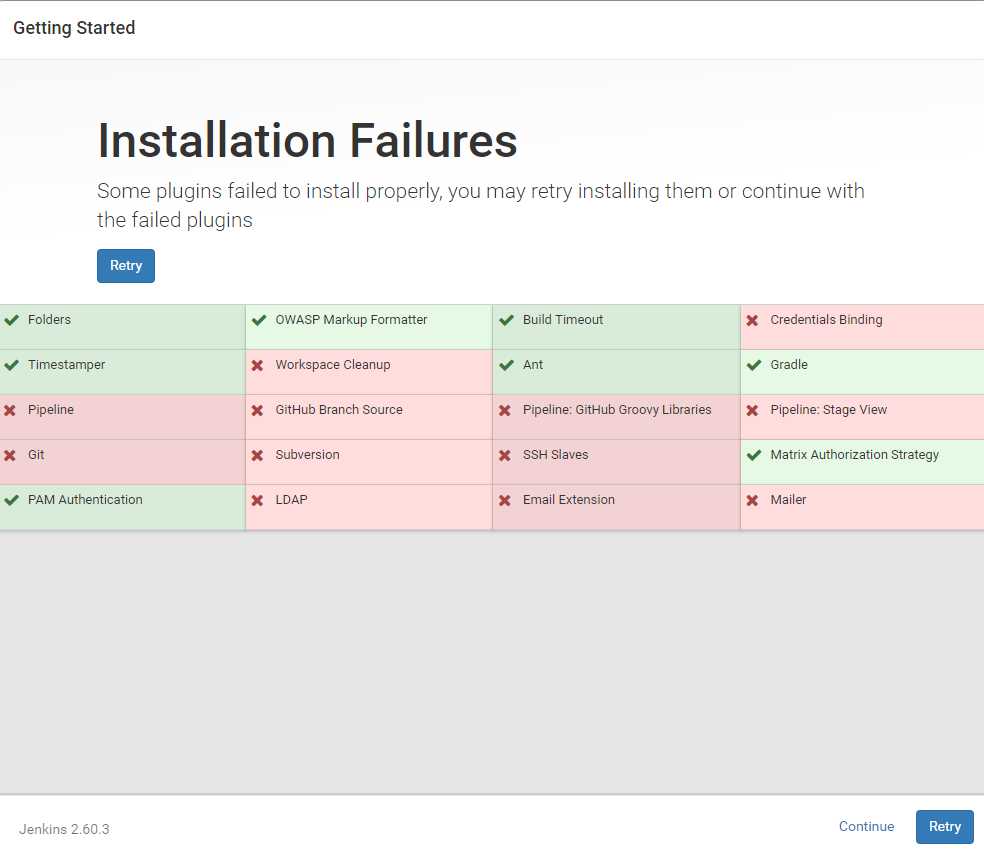Click the red X beside LDAP
Image resolution: width=984 pixels, height=856 pixels.
coord(257,501)
